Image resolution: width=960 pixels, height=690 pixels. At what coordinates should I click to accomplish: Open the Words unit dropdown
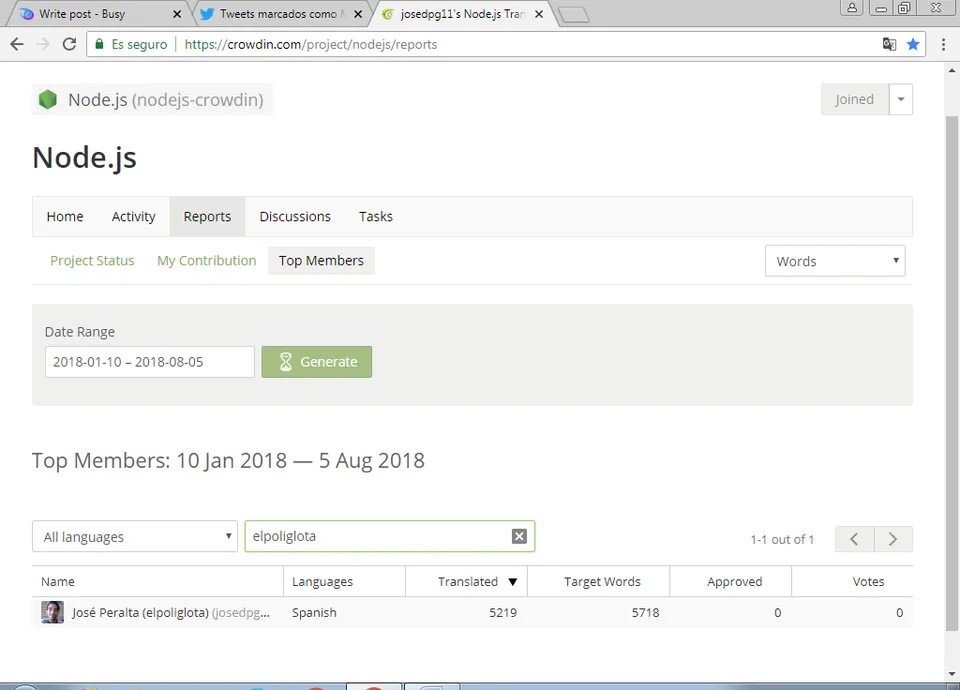click(835, 261)
